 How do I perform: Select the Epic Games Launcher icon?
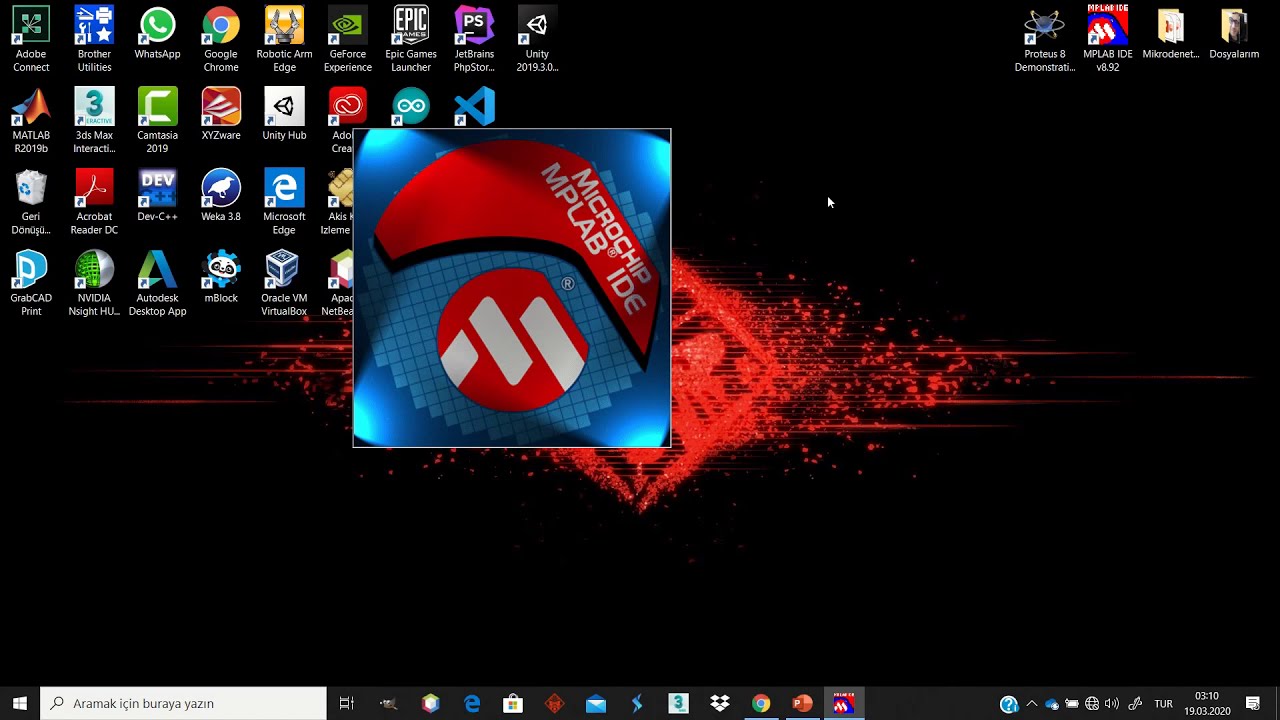click(411, 40)
